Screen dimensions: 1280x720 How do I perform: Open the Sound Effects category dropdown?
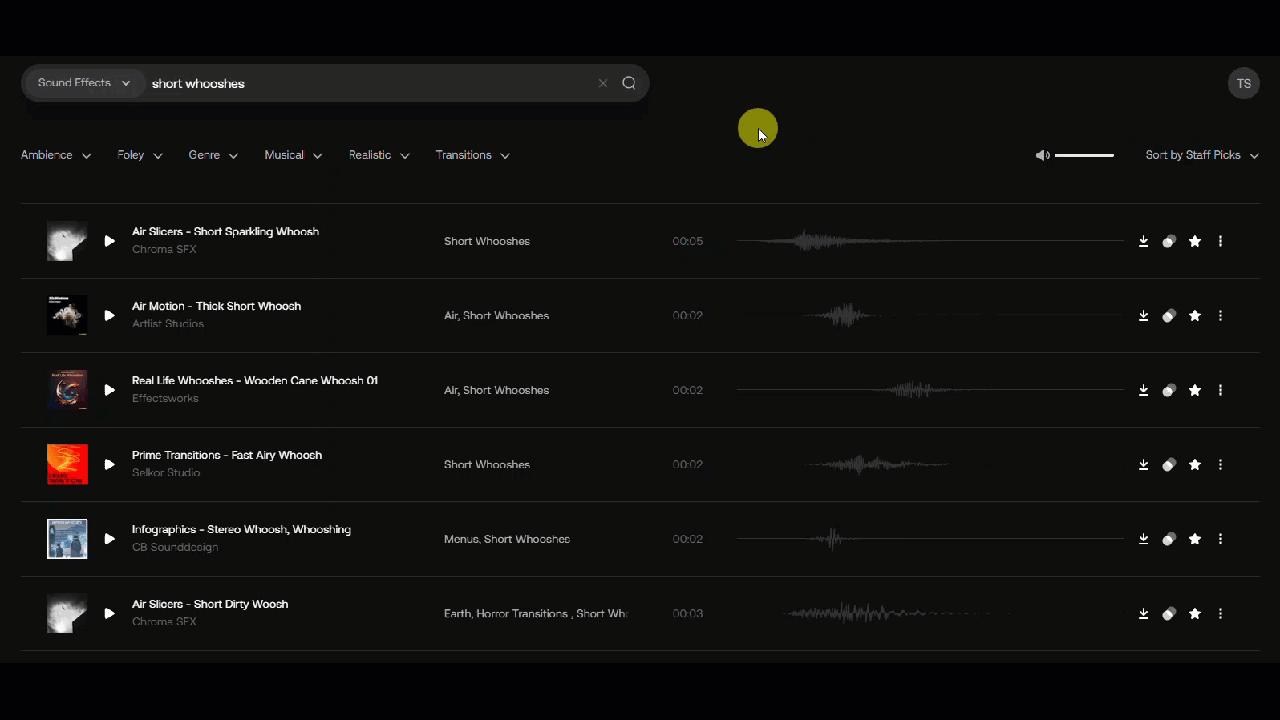tap(84, 83)
